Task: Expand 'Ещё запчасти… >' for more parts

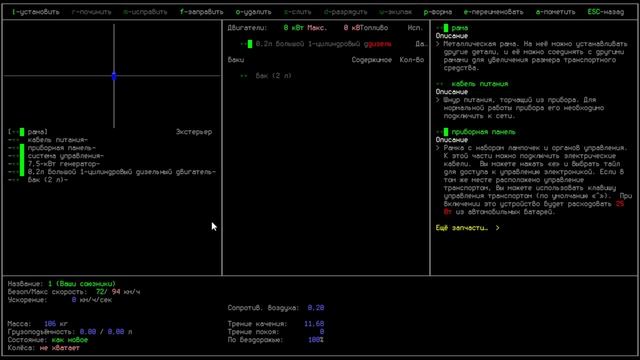Action: tap(468, 228)
